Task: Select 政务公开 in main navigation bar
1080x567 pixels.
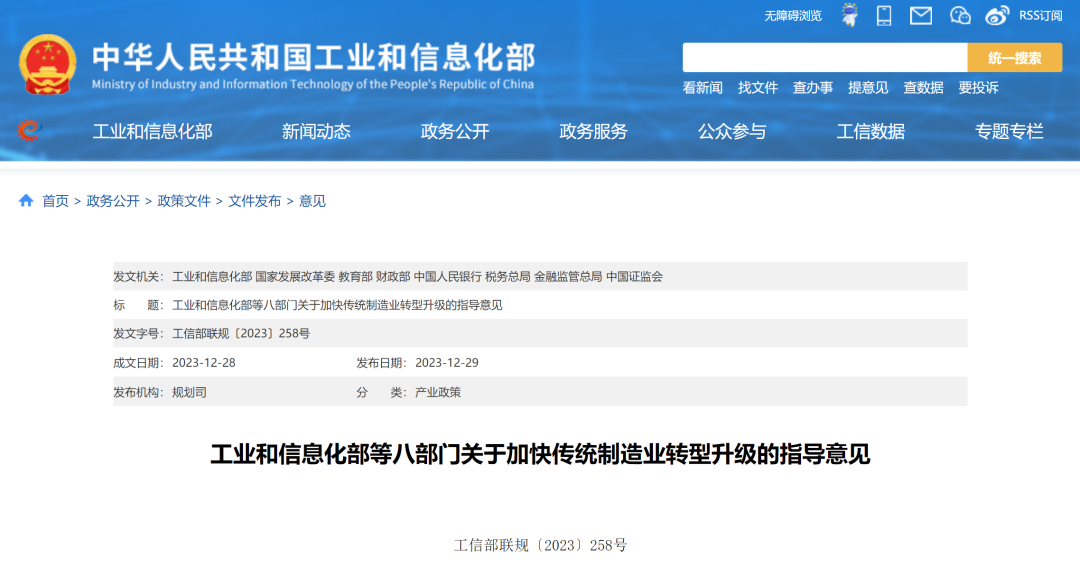Action: click(x=455, y=131)
